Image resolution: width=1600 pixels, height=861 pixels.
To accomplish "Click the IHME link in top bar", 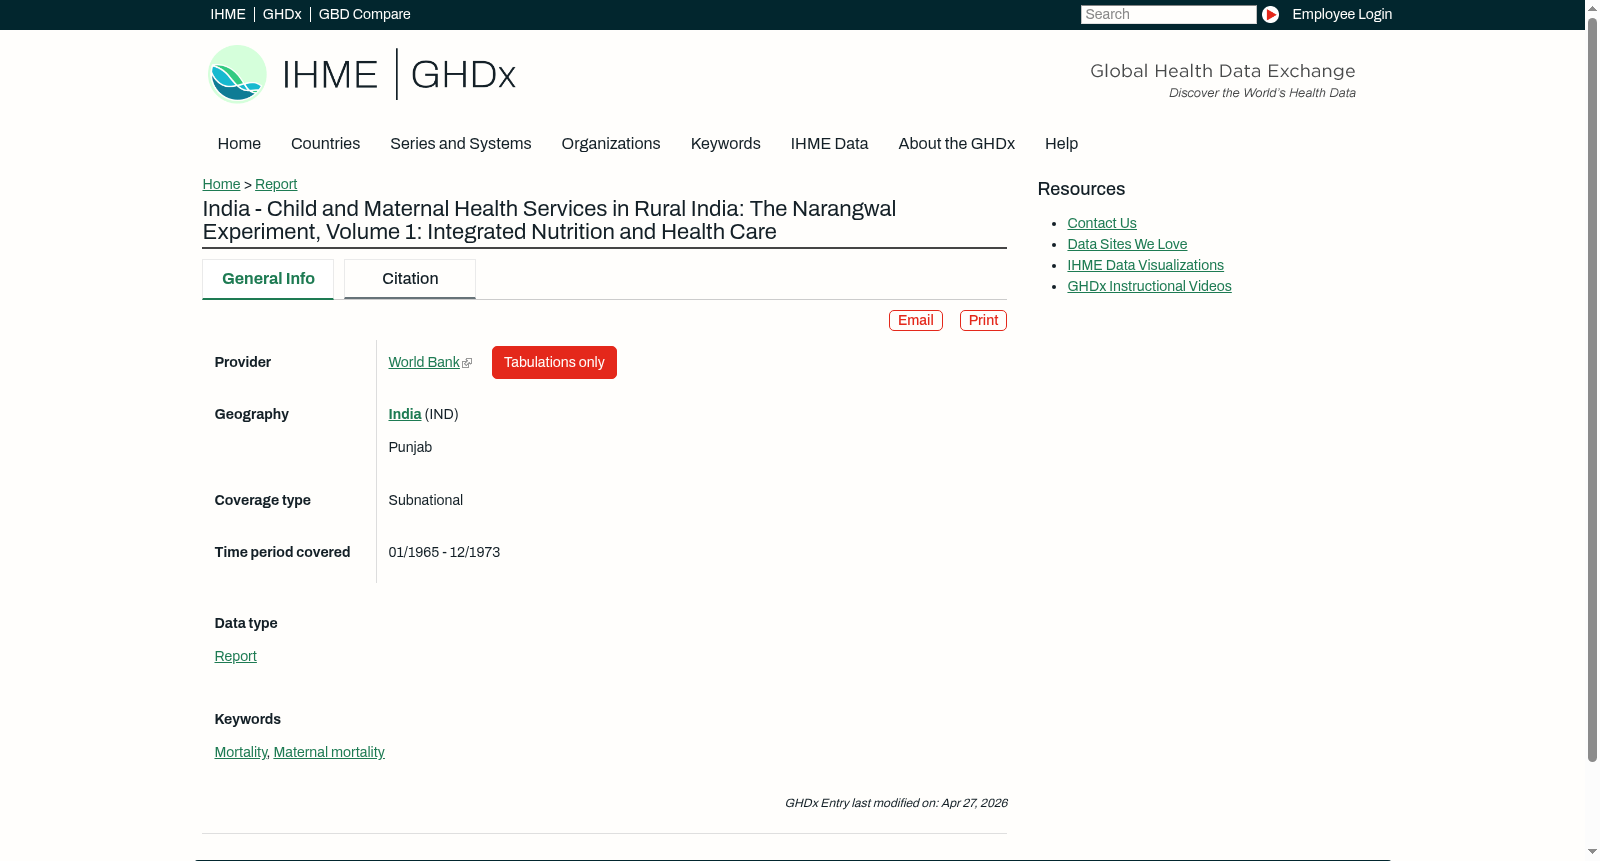I will pos(228,14).
